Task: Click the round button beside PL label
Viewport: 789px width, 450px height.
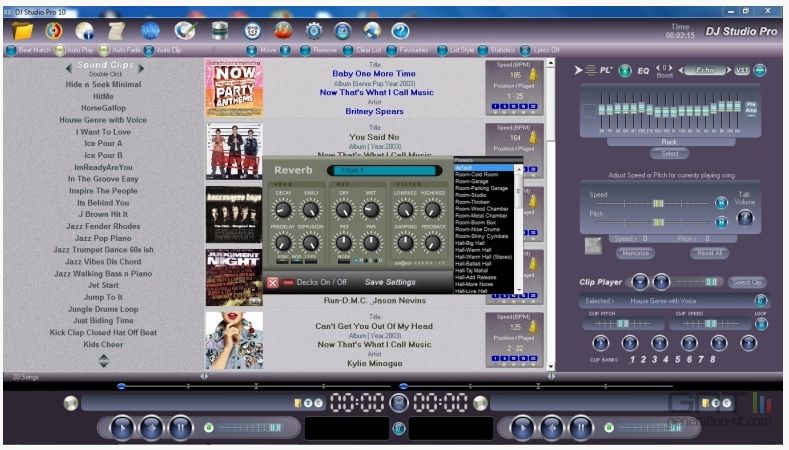Action: (x=625, y=71)
